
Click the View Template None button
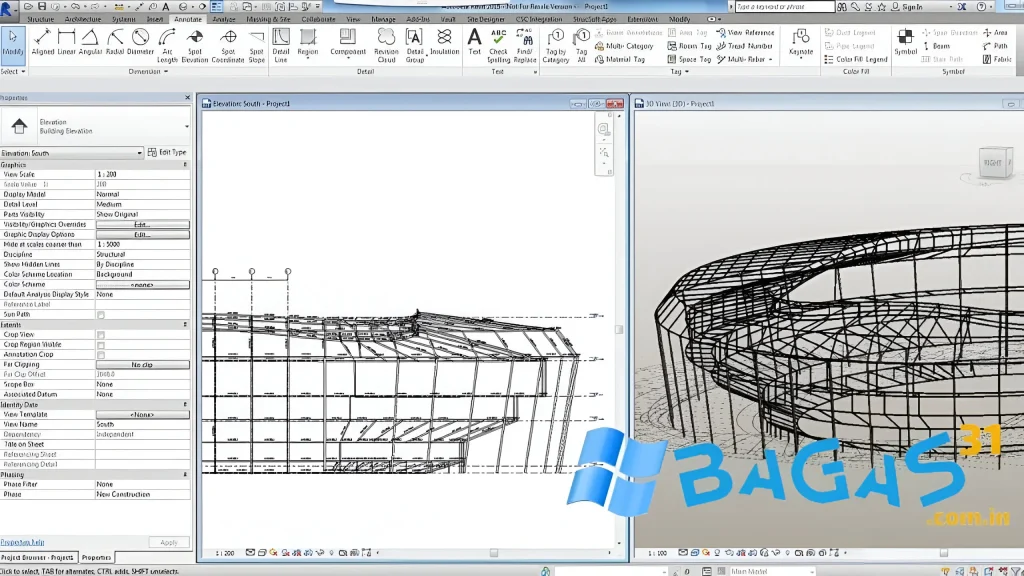pyautogui.click(x=142, y=415)
